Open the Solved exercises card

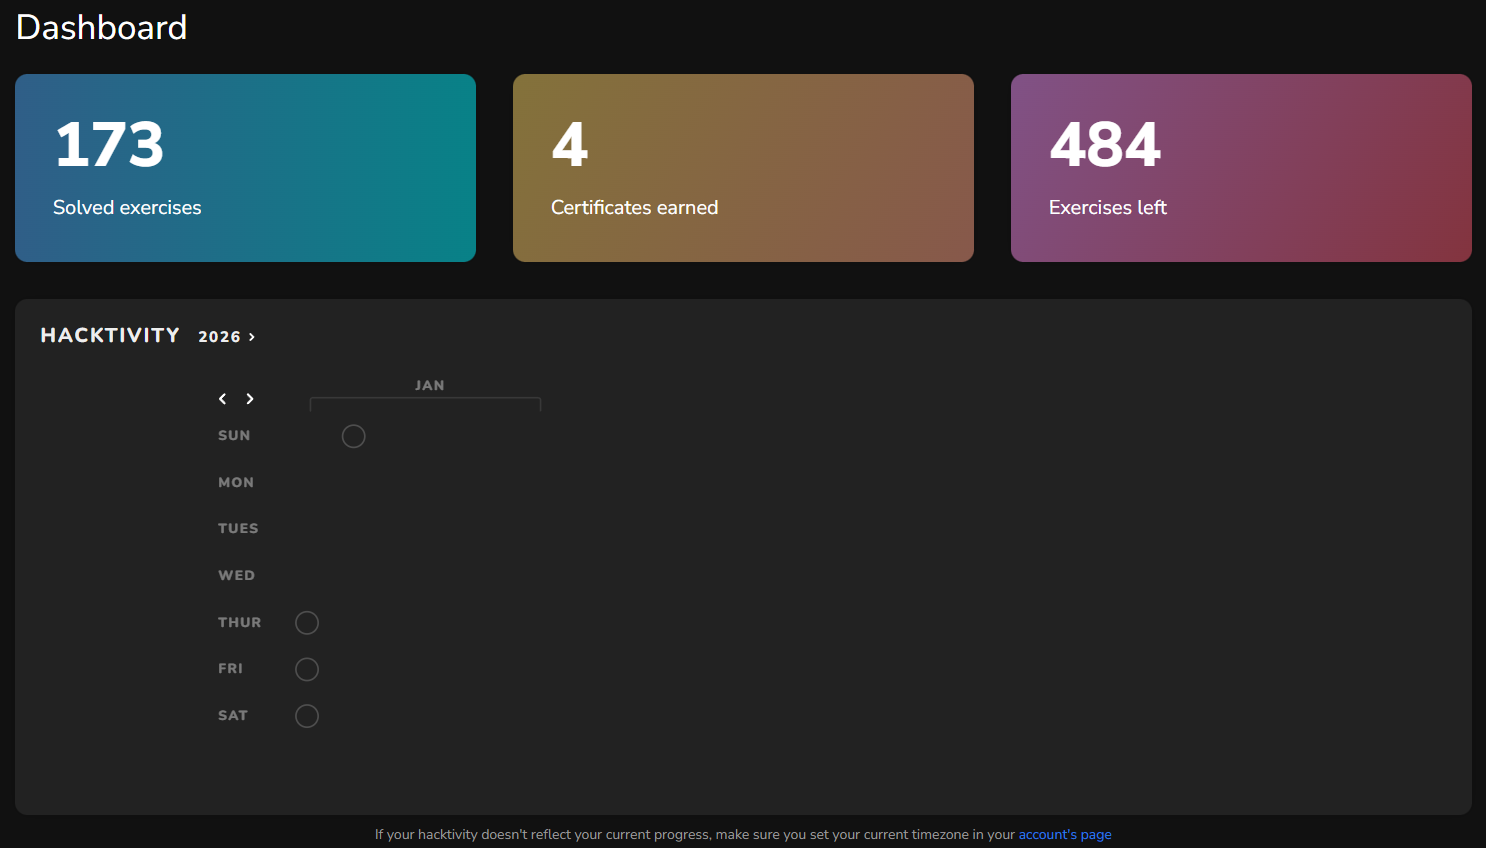tap(245, 168)
